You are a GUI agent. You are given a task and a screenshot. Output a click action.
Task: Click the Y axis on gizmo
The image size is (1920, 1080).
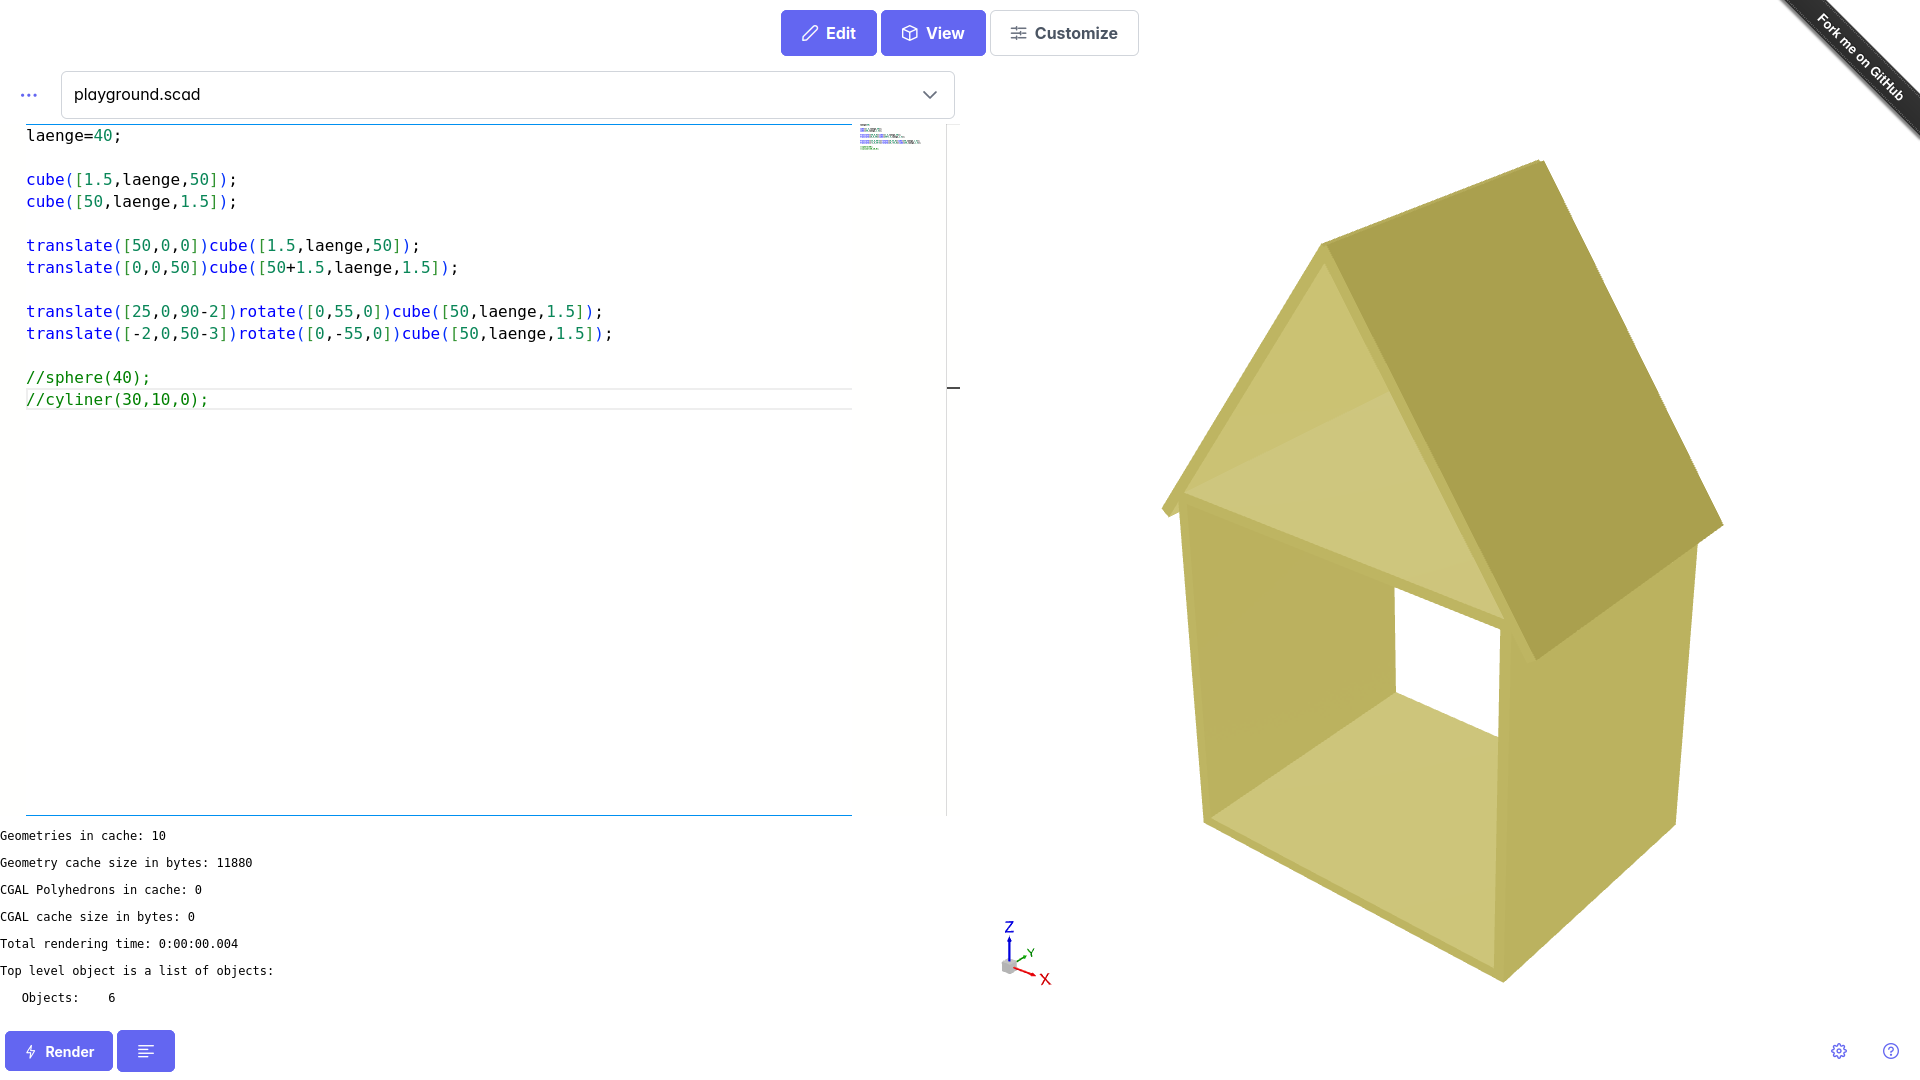pos(1030,953)
